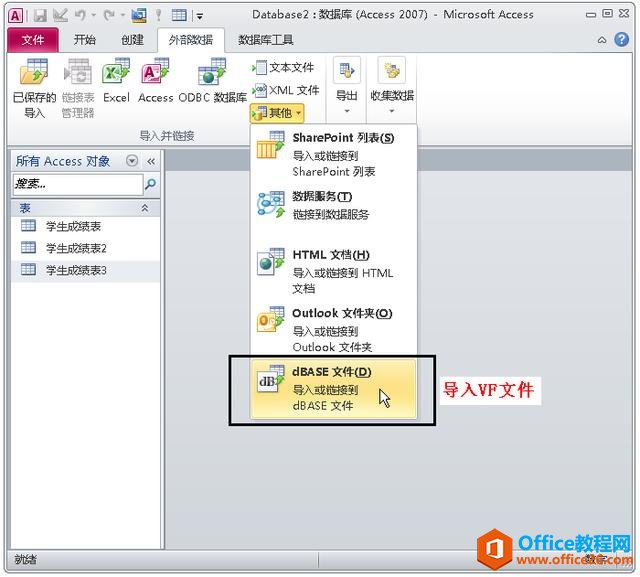Switch to the 开始 ribbon tab
640x577 pixels.
(84, 40)
